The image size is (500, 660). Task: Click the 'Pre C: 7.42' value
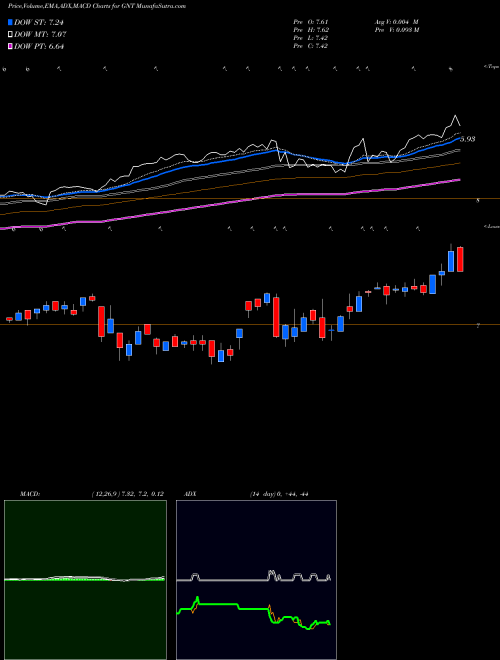311,46
